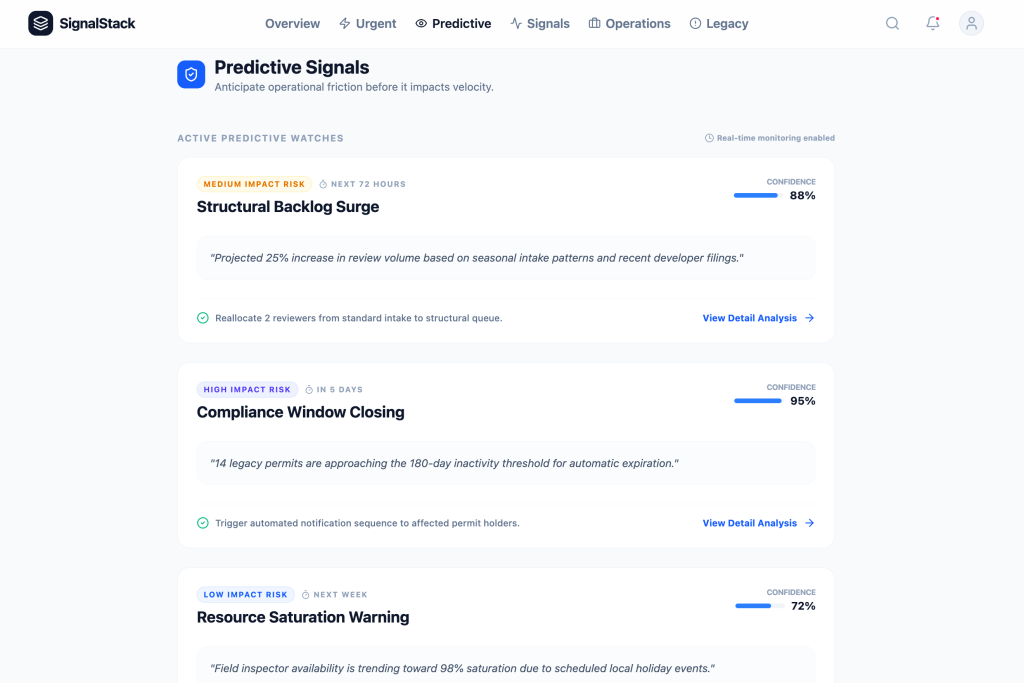Open the Structural Backlog Surge title
Viewport: 1024px width, 683px height.
pyautogui.click(x=288, y=207)
